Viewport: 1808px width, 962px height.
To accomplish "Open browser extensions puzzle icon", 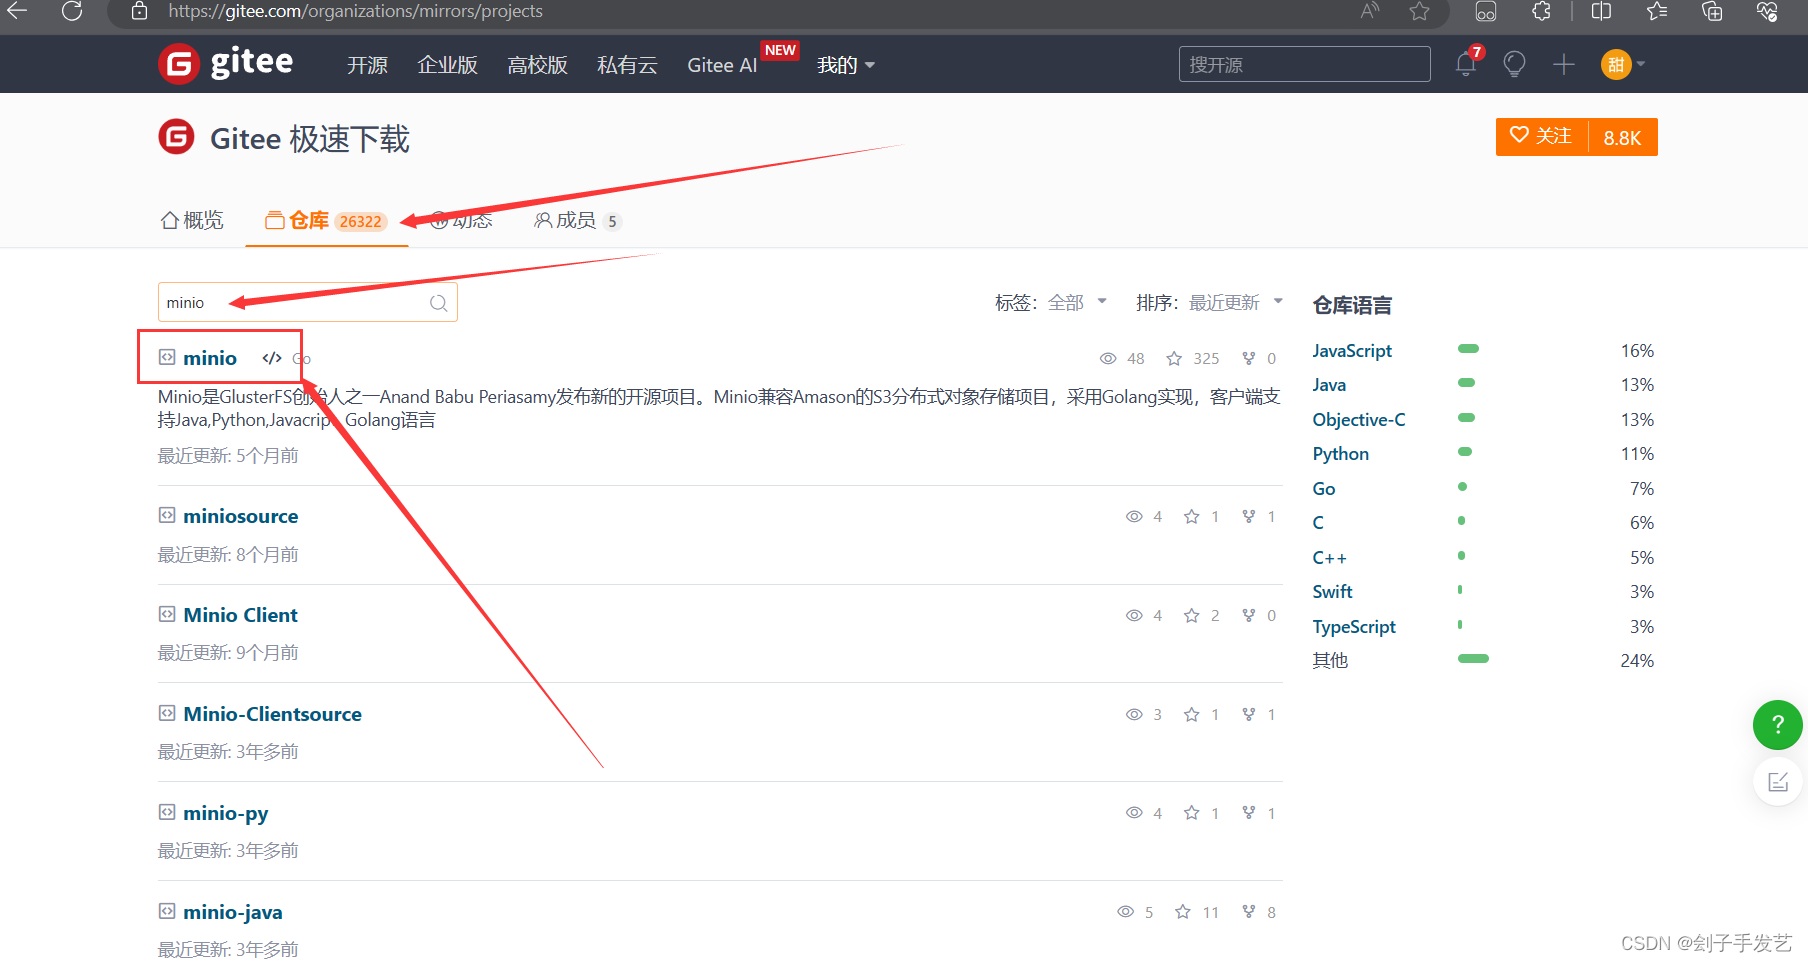I will point(1542,11).
